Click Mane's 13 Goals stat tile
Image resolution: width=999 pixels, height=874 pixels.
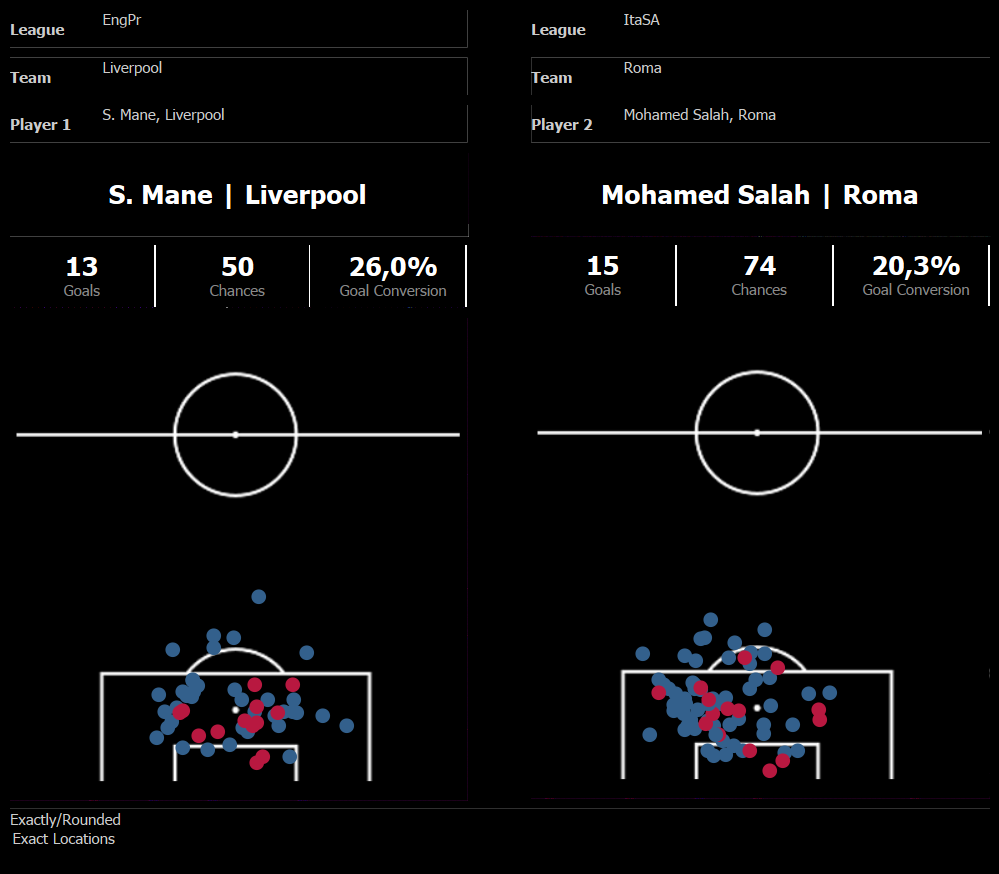pos(82,276)
